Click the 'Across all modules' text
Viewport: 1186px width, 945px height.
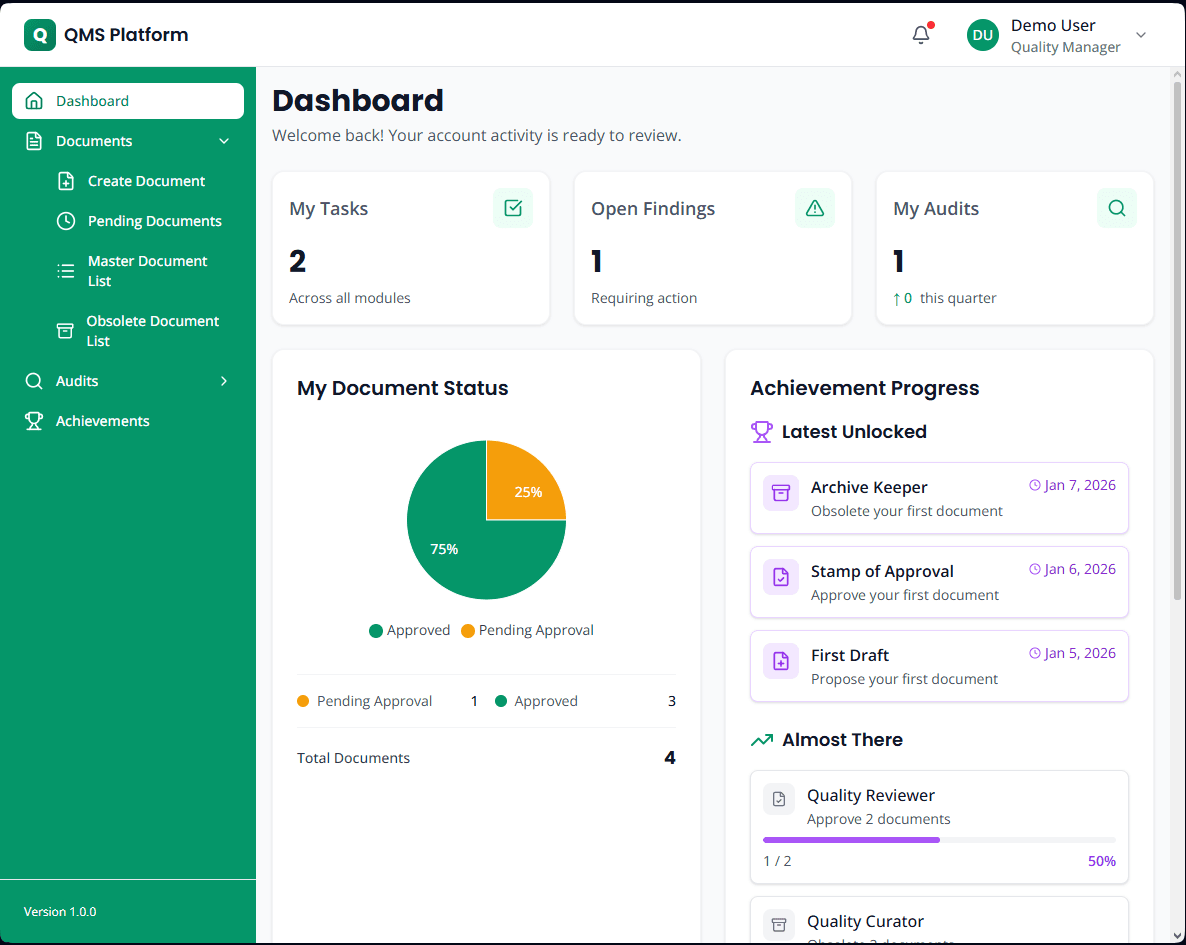[x=349, y=298]
